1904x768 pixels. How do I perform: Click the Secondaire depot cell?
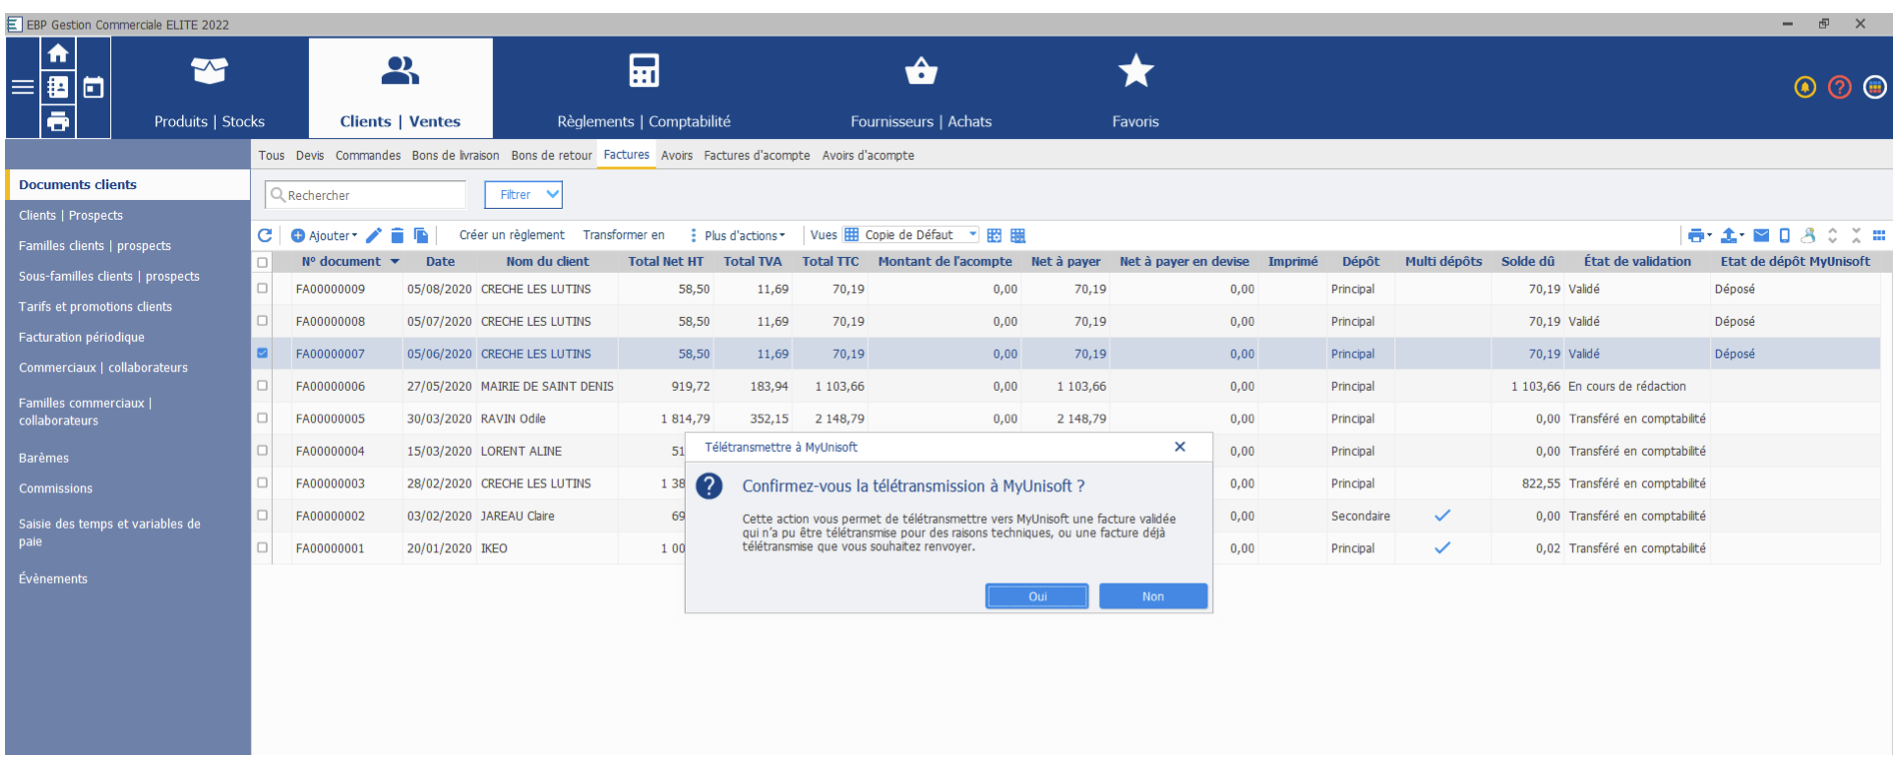point(1360,516)
